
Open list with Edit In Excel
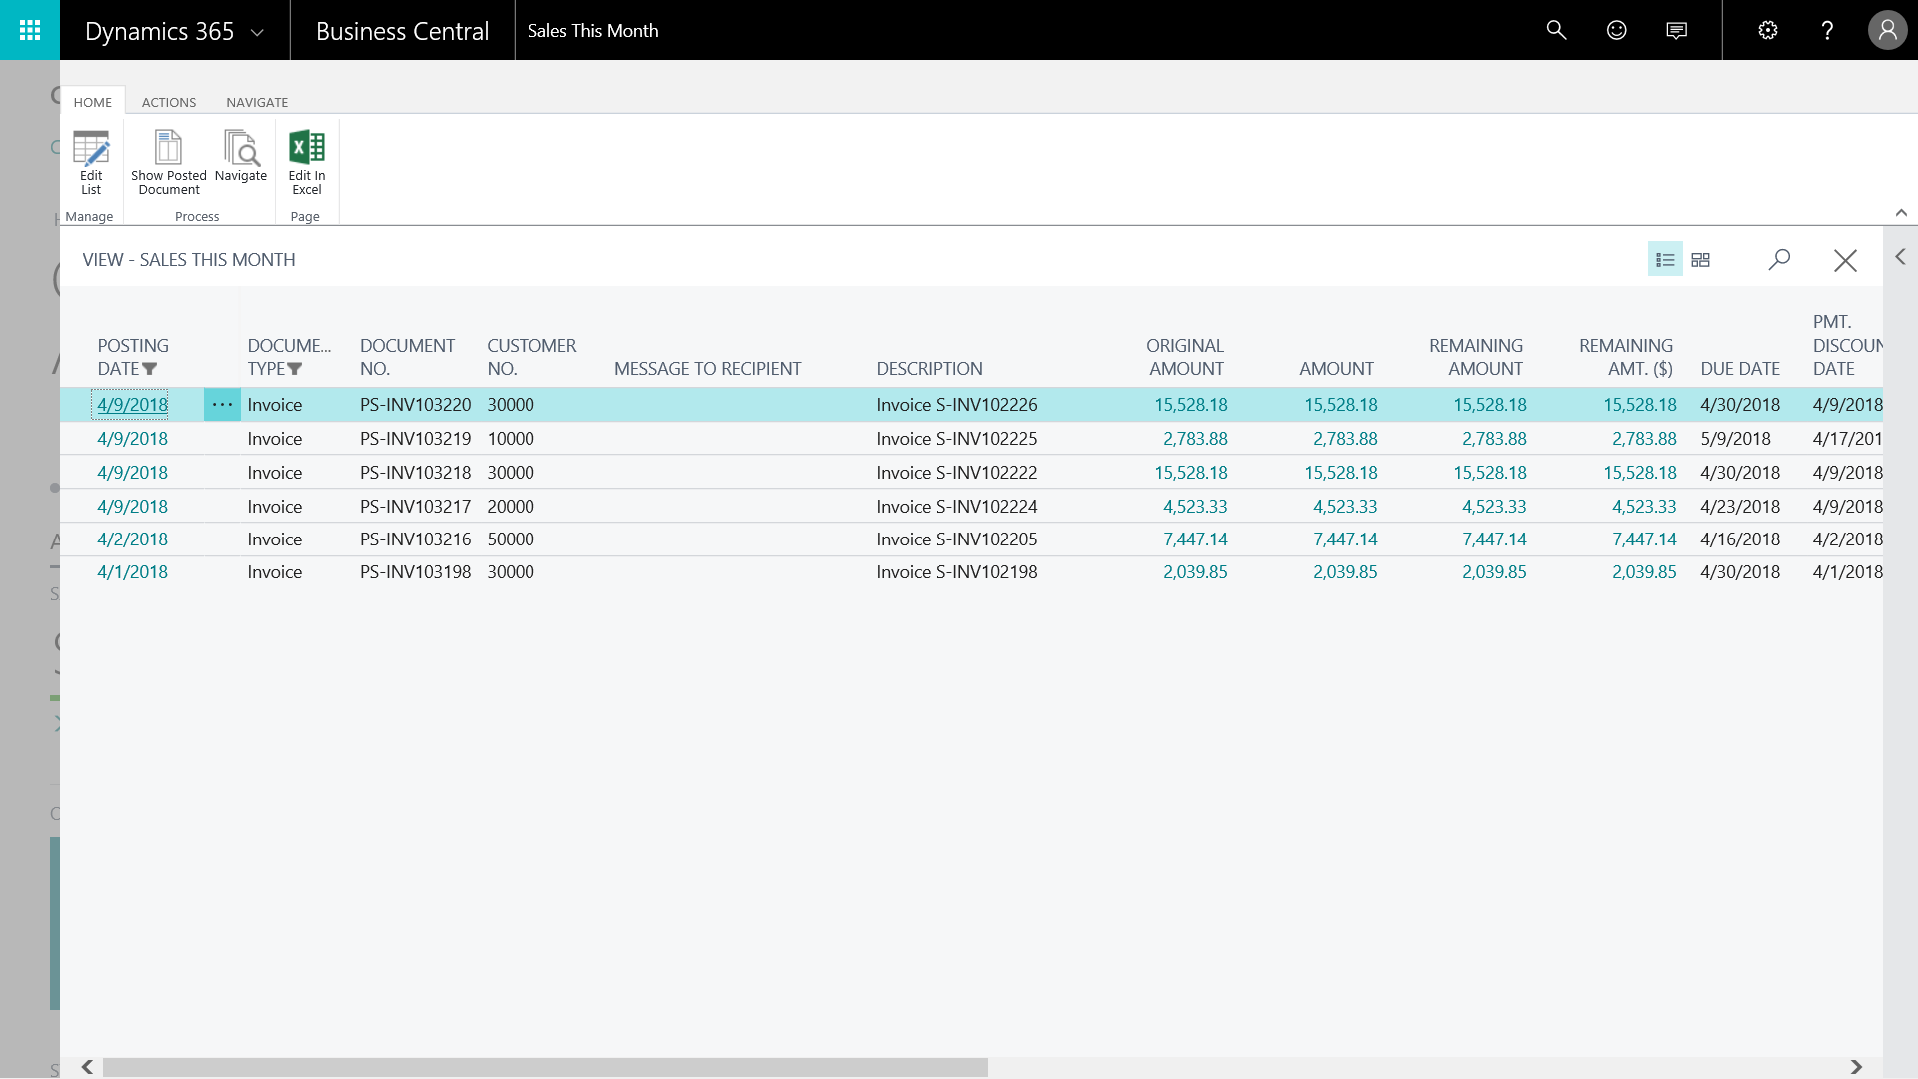pyautogui.click(x=306, y=162)
